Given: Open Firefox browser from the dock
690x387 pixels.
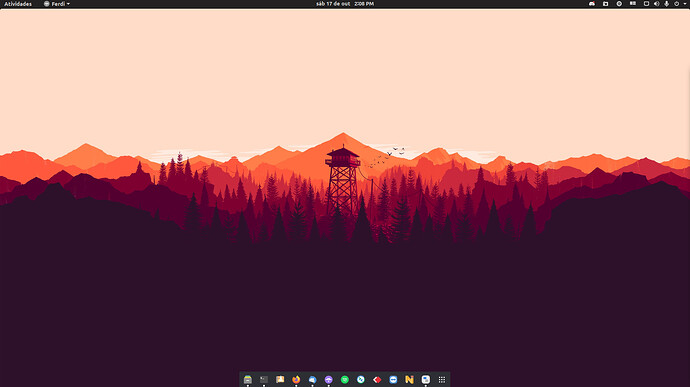Looking at the screenshot, I should pyautogui.click(x=296, y=380).
